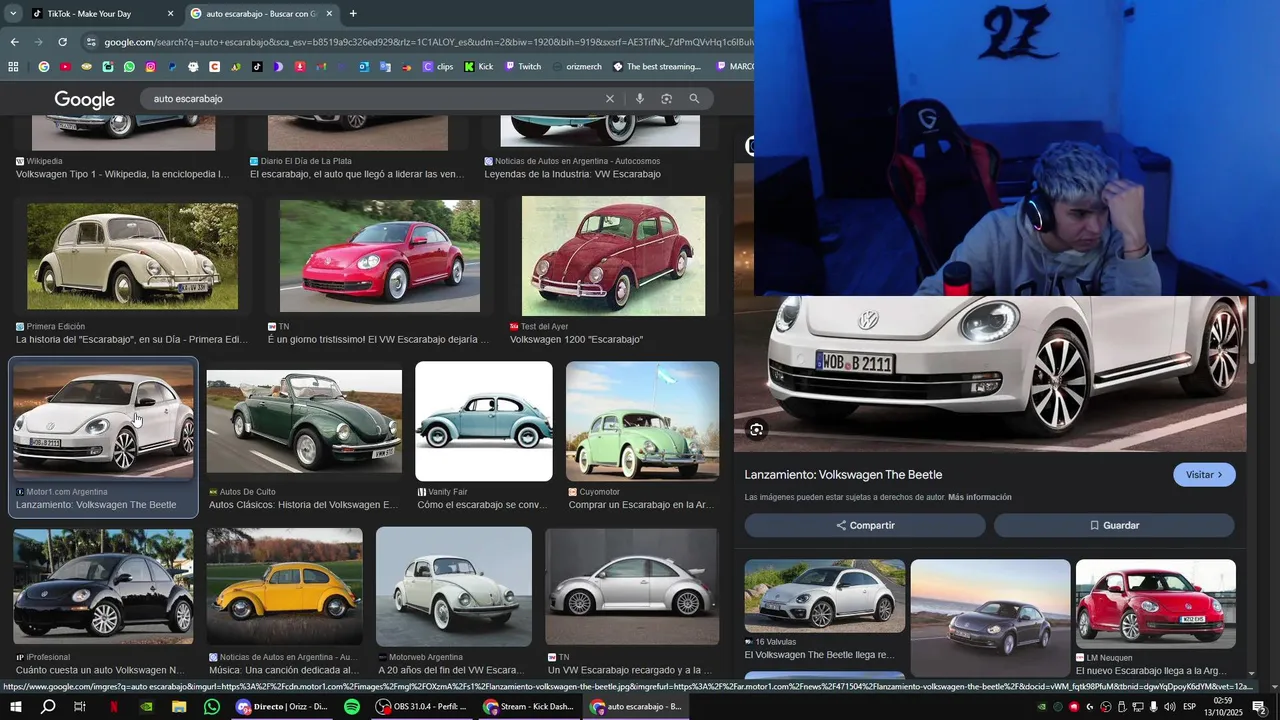Open the related 16 Valvulas Beetle image
Image resolution: width=1280 pixels, height=720 pixels.
click(x=825, y=595)
